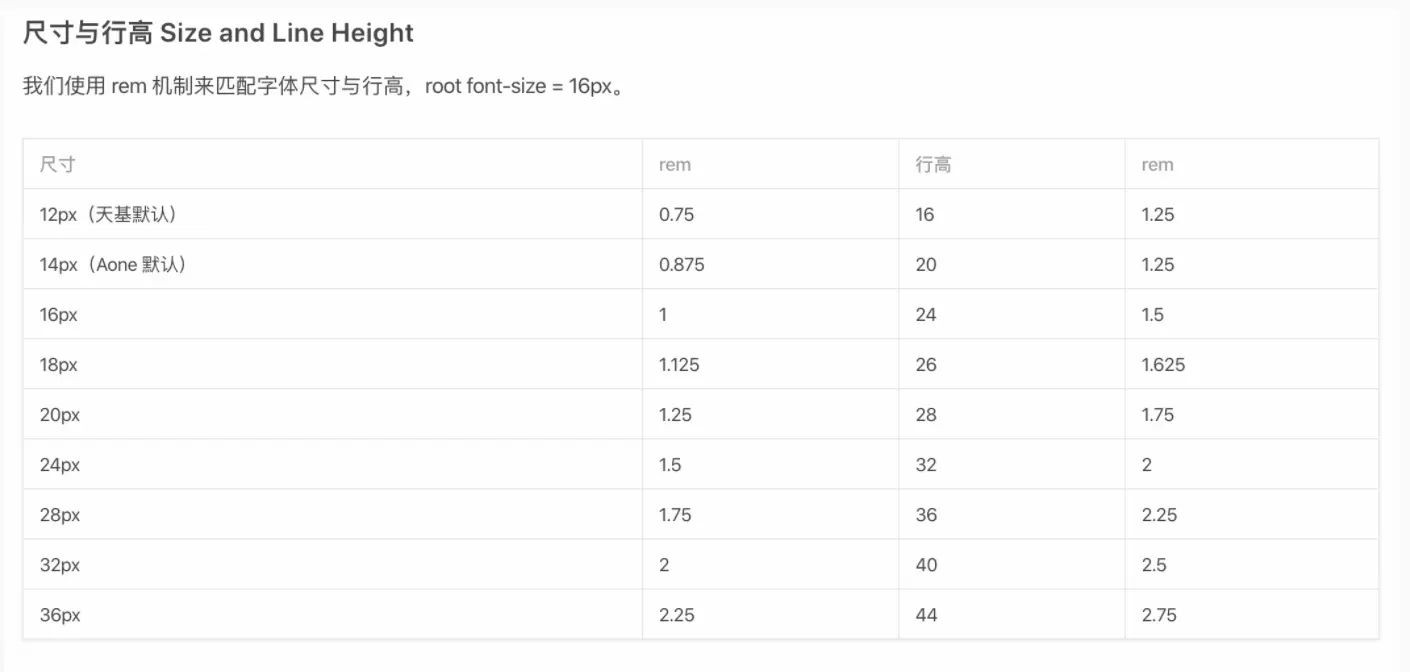Click the 2.75 rem value cell

click(1159, 615)
